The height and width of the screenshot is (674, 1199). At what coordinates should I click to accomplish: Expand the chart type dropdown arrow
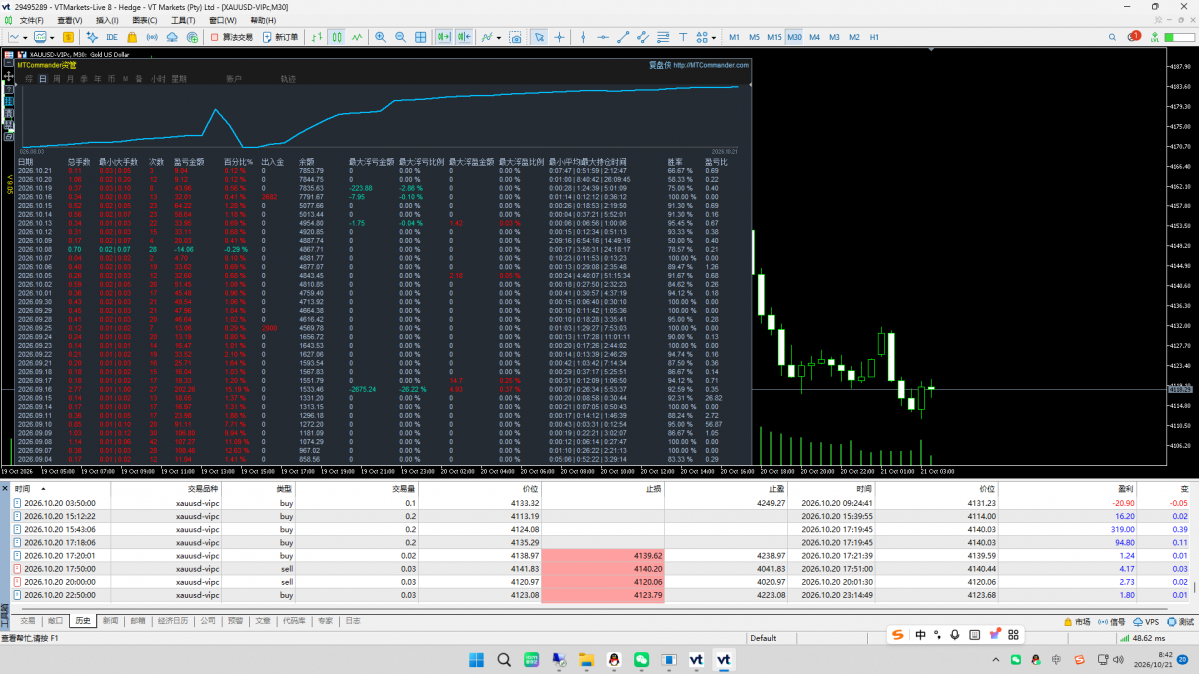click(25, 37)
